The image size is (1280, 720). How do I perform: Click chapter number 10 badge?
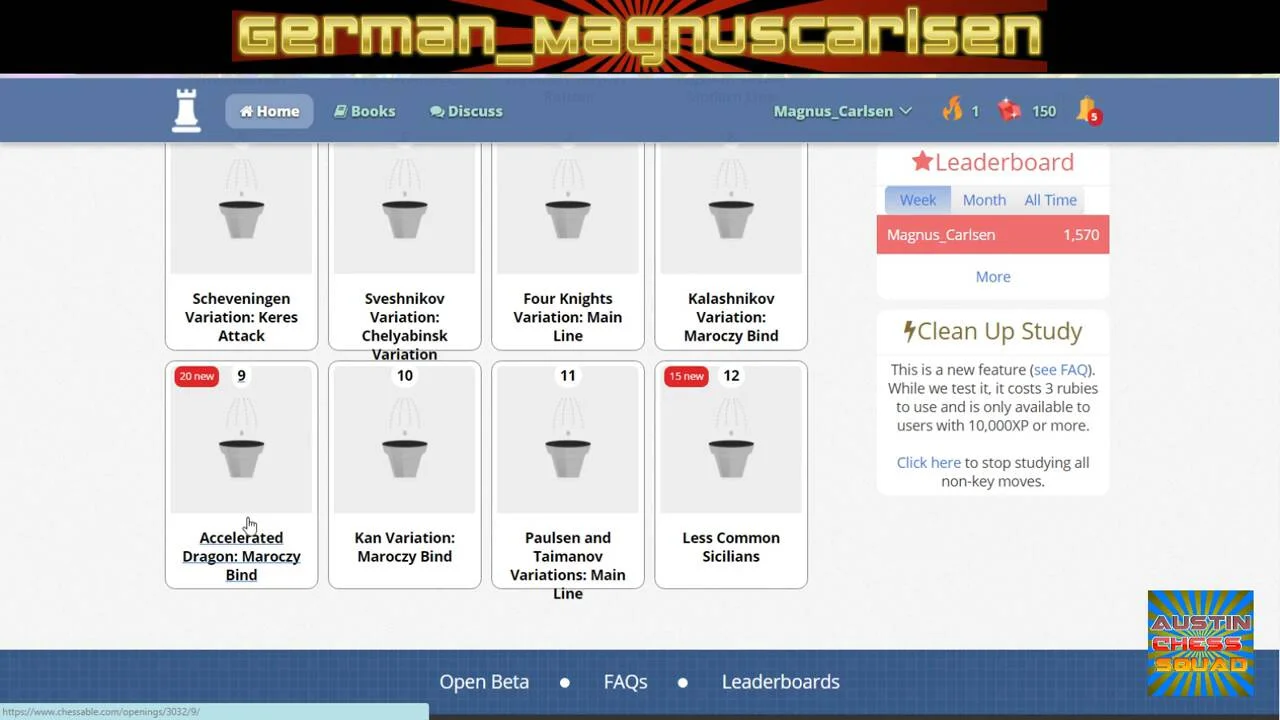404,376
